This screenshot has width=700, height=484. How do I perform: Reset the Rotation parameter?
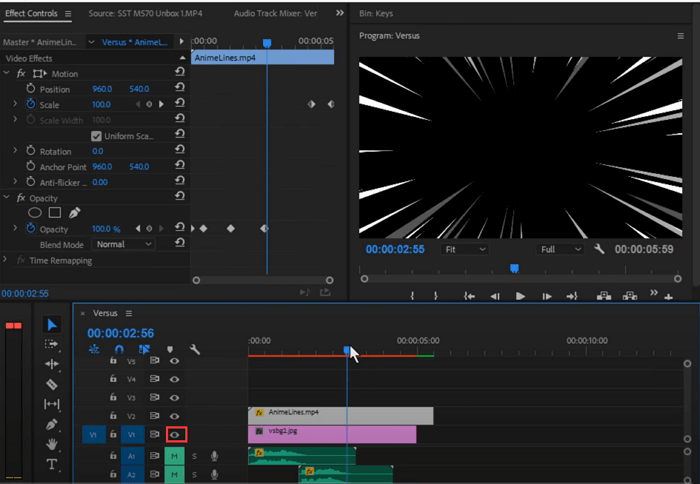coord(179,151)
